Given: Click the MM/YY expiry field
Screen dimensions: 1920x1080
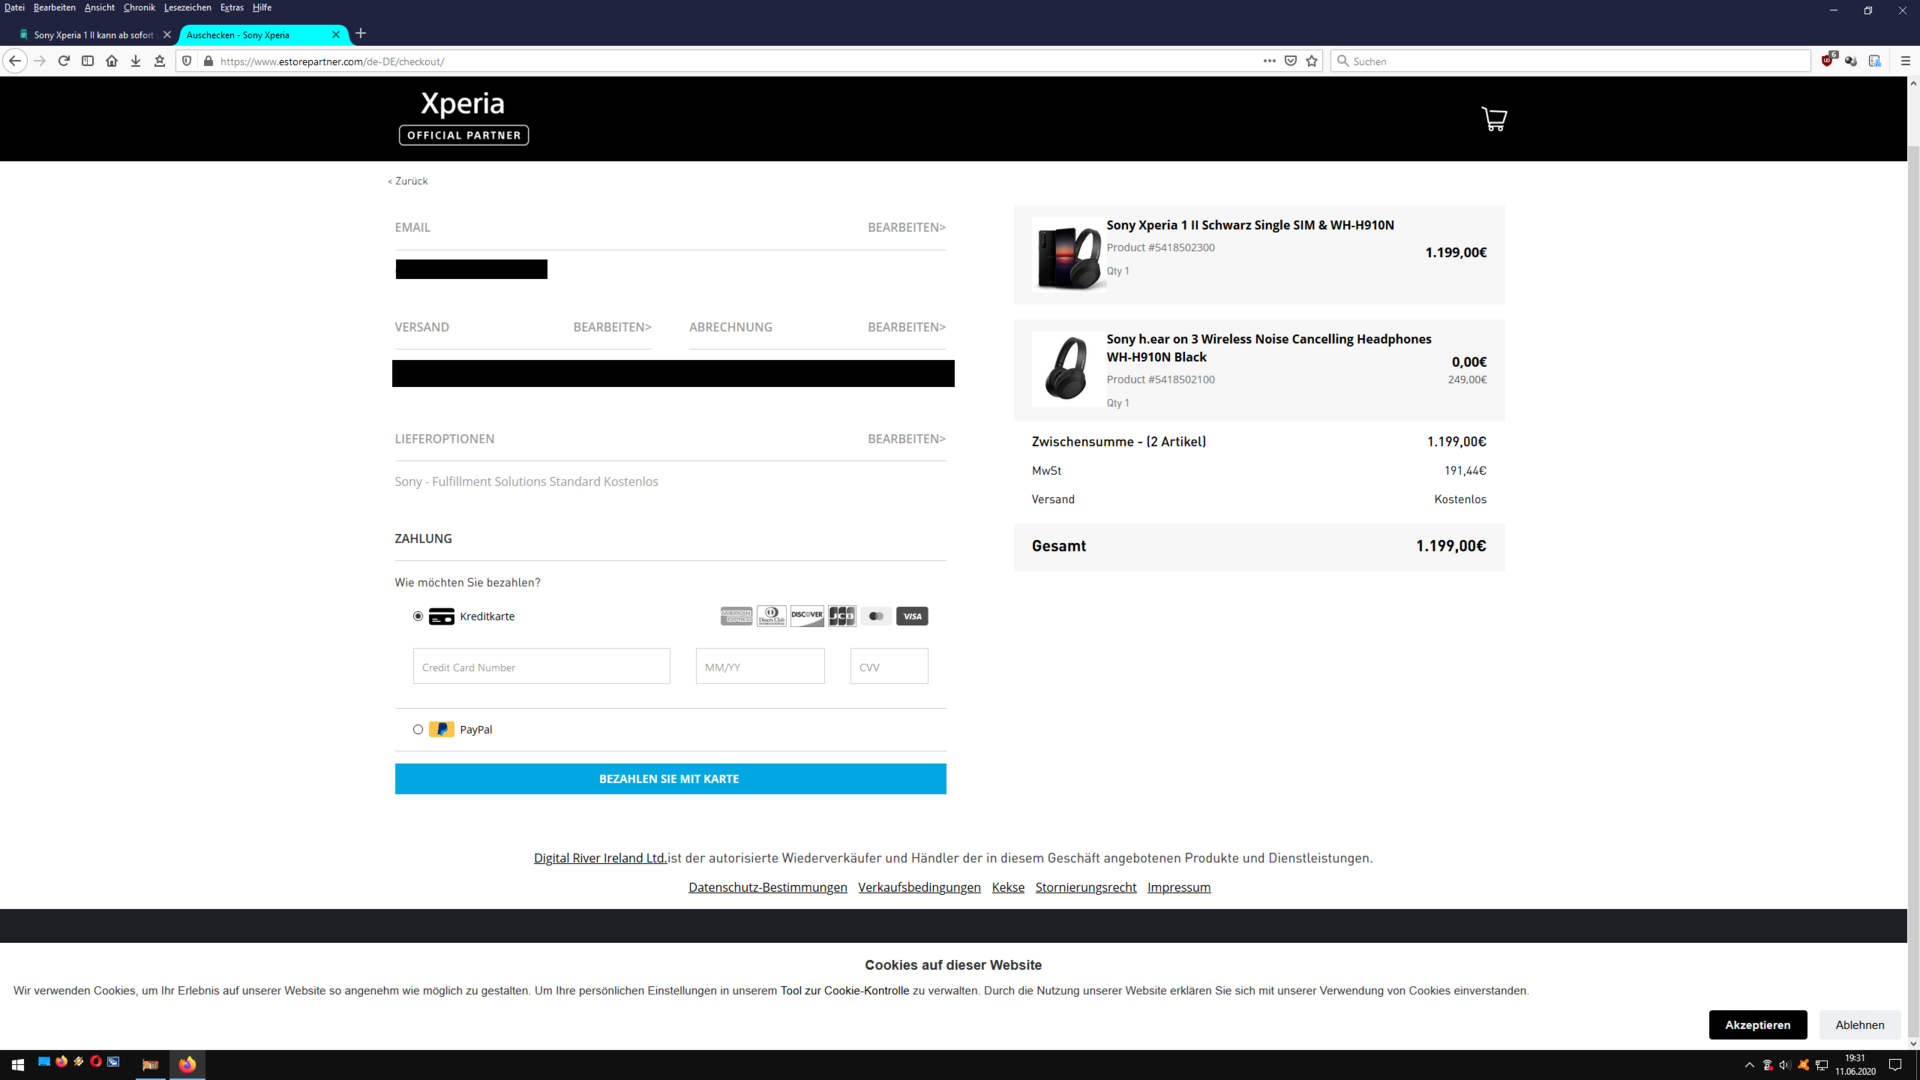Looking at the screenshot, I should [x=760, y=666].
